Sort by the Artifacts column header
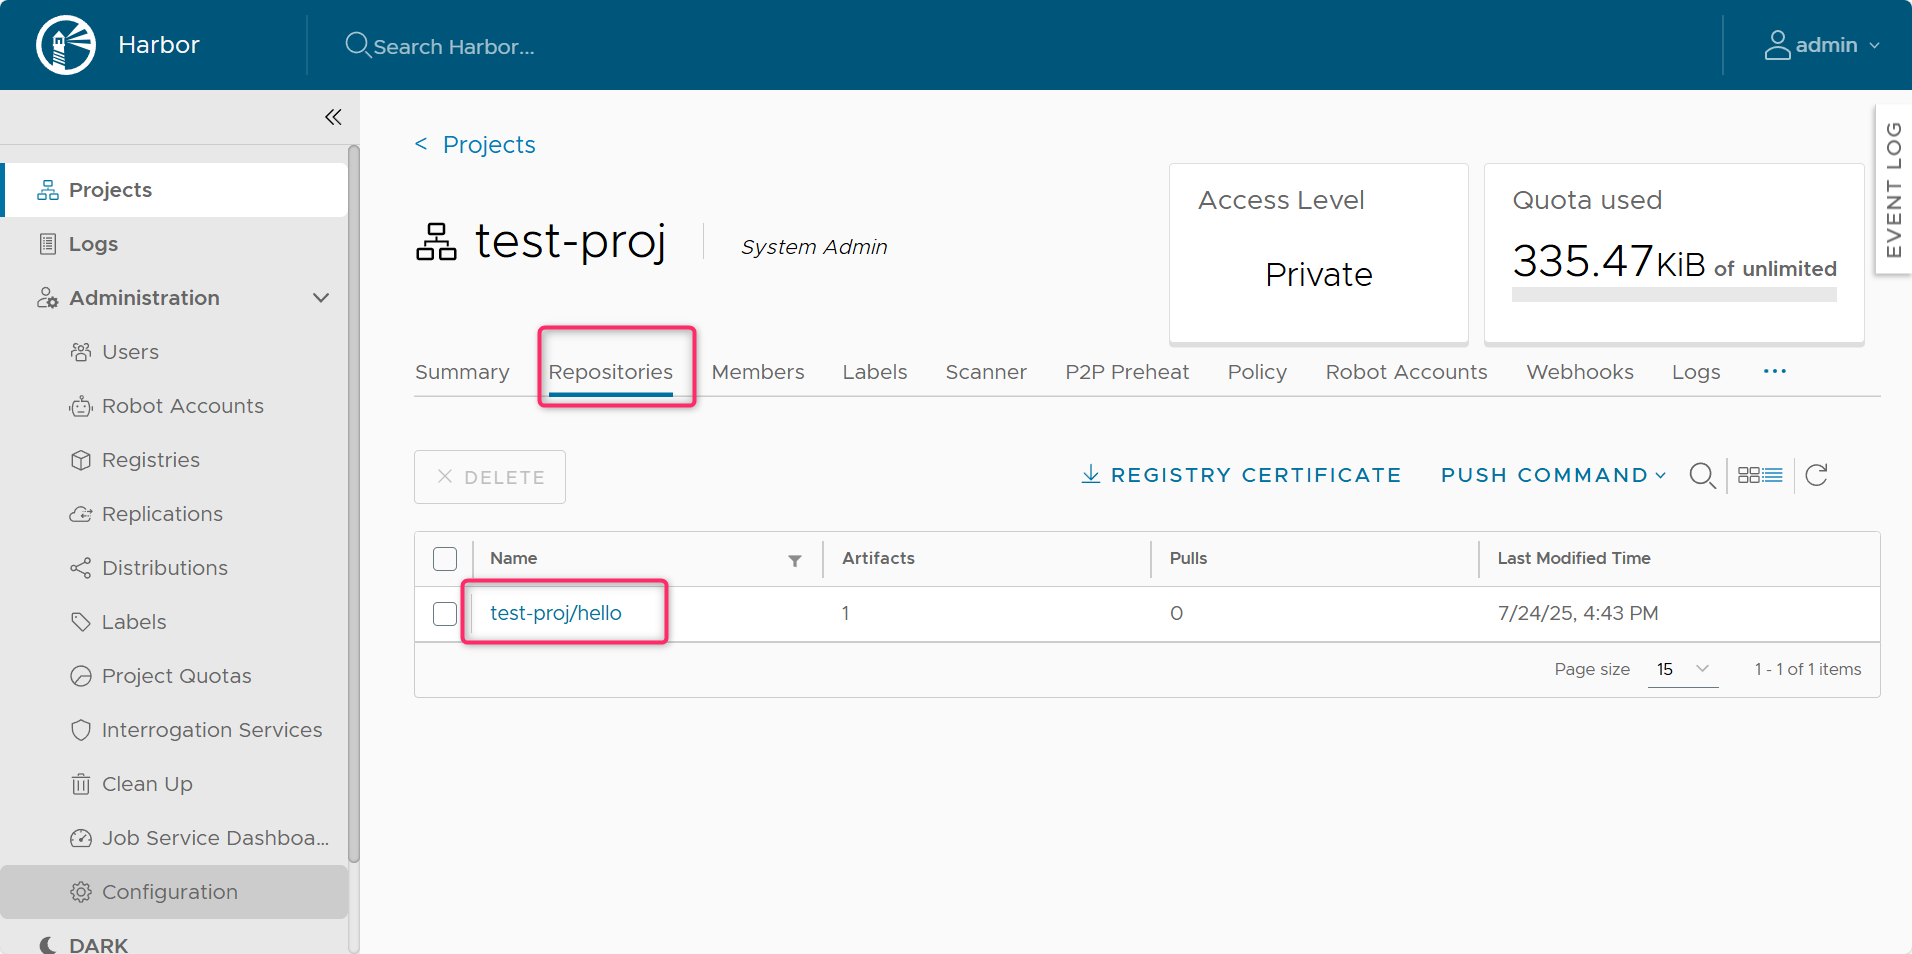The width and height of the screenshot is (1912, 954). pos(878,558)
